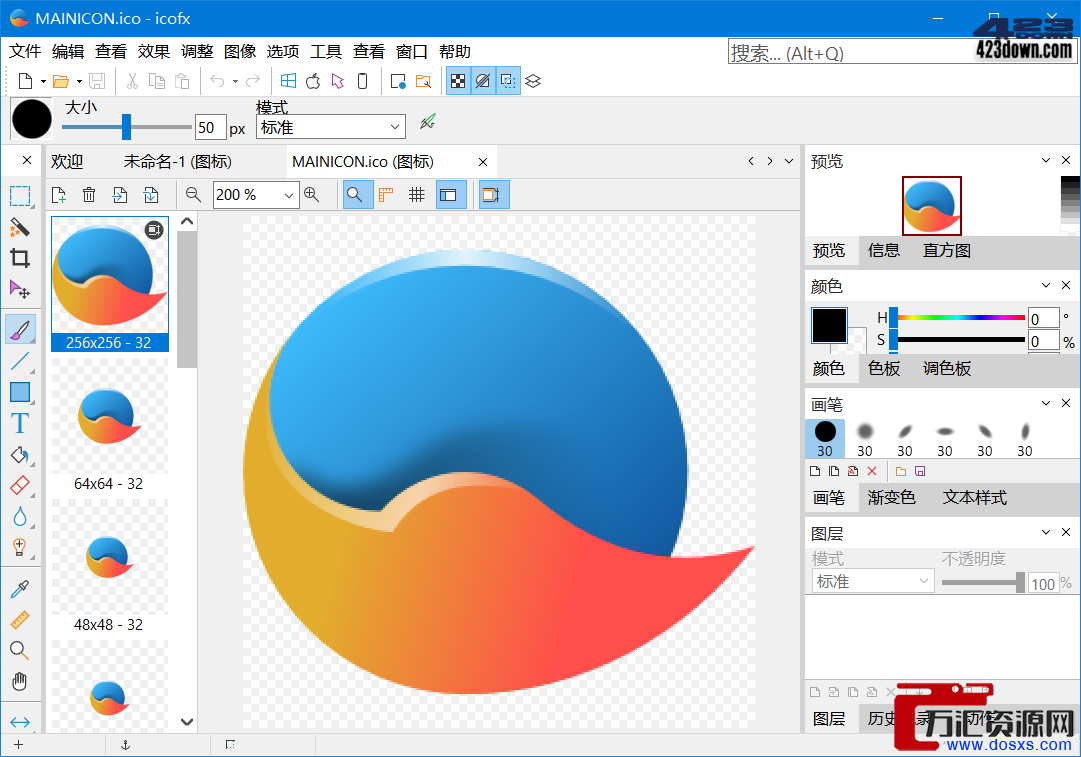This screenshot has width=1081, height=757.
Task: Switch to the 渐变色 tab
Action: pos(891,498)
